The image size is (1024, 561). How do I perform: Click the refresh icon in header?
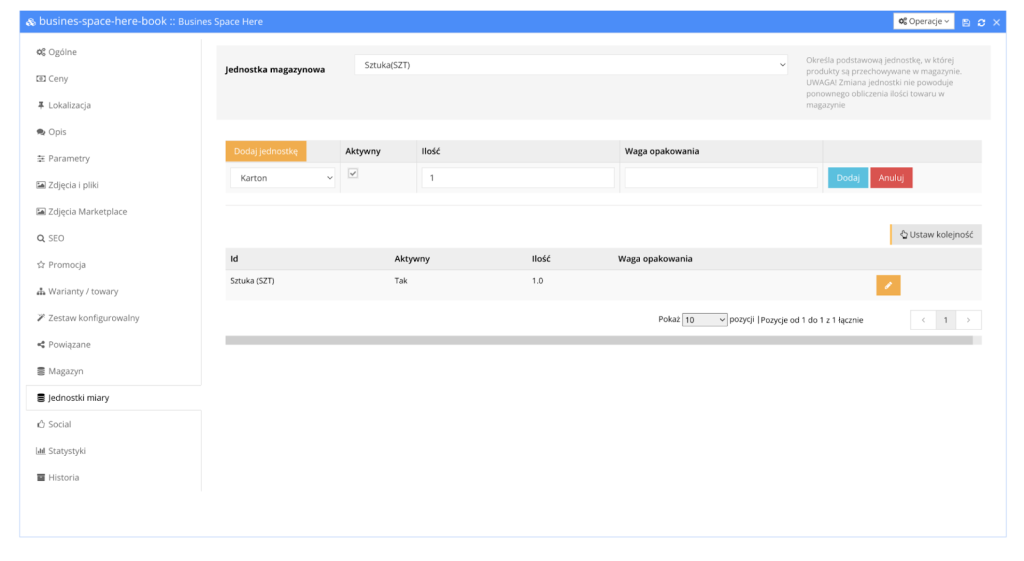[x=981, y=22]
